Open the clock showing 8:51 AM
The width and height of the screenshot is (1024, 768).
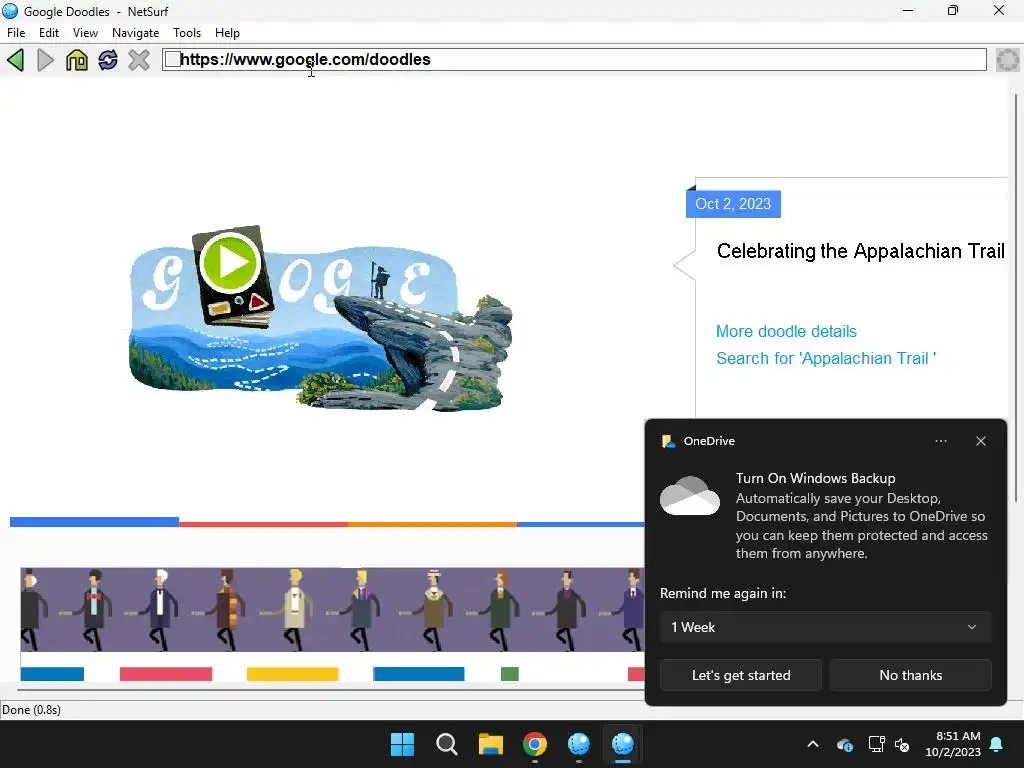point(953,744)
